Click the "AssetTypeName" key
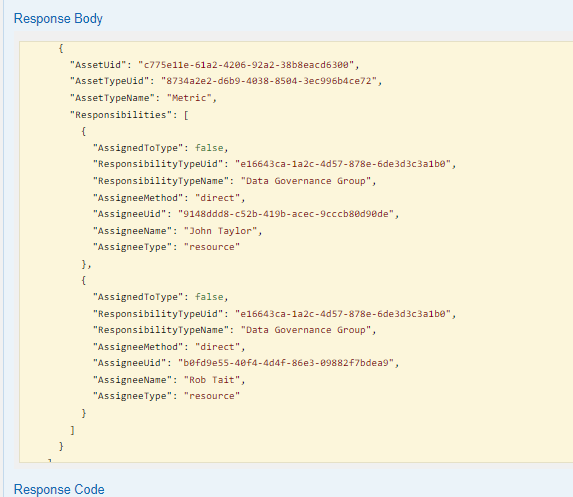 click(x=112, y=98)
